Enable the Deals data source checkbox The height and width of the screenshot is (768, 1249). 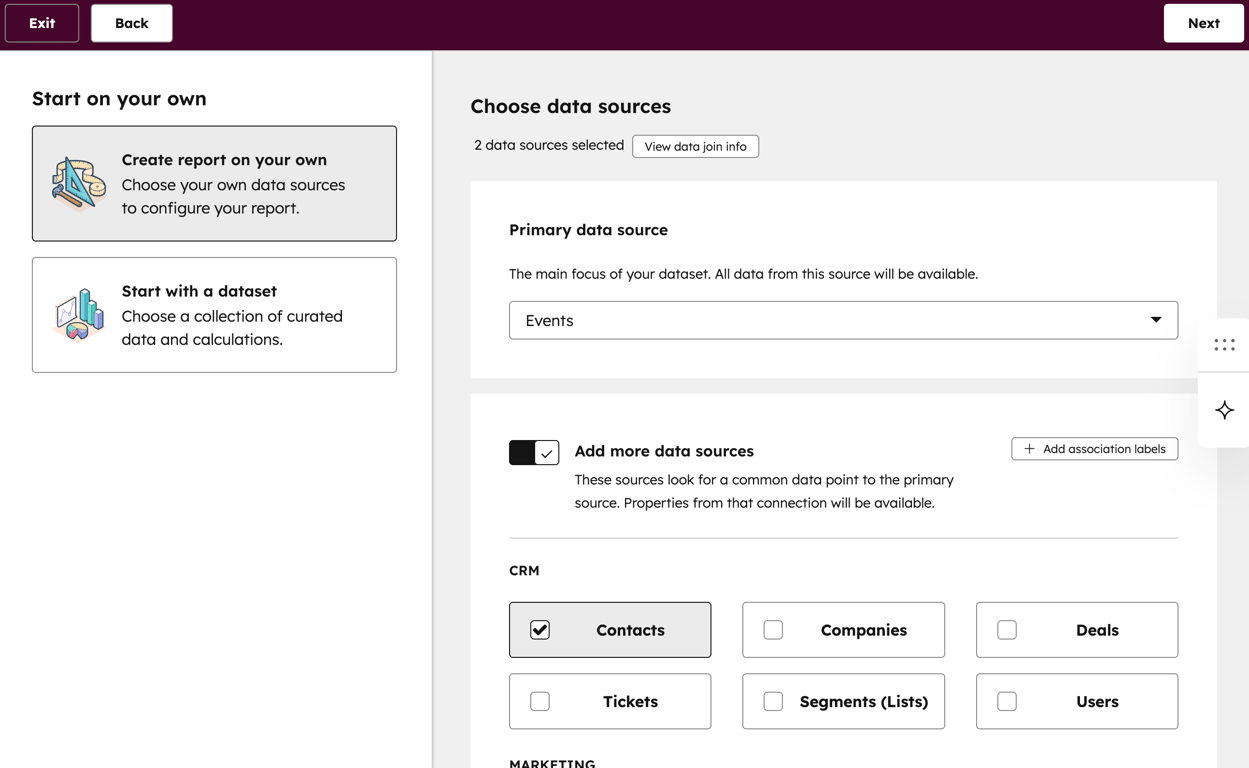[x=1007, y=630]
